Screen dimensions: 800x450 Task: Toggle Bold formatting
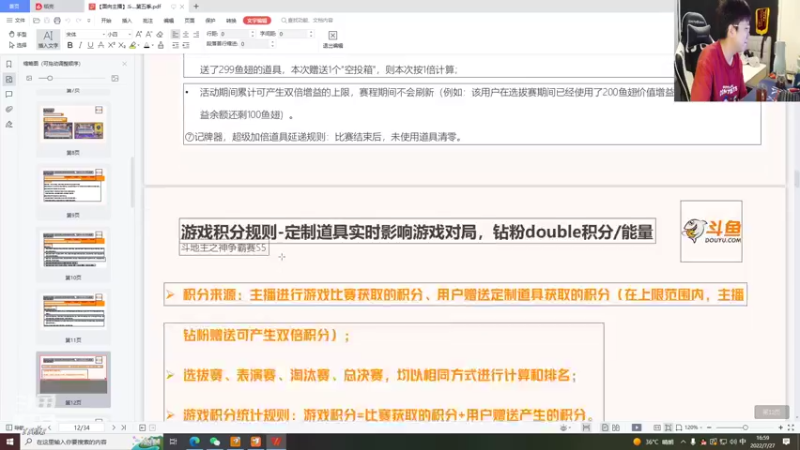tap(70, 45)
